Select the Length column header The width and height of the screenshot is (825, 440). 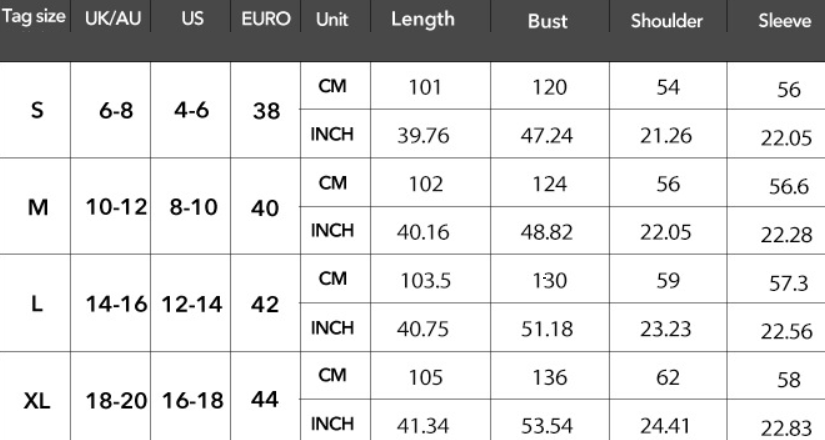pos(422,19)
